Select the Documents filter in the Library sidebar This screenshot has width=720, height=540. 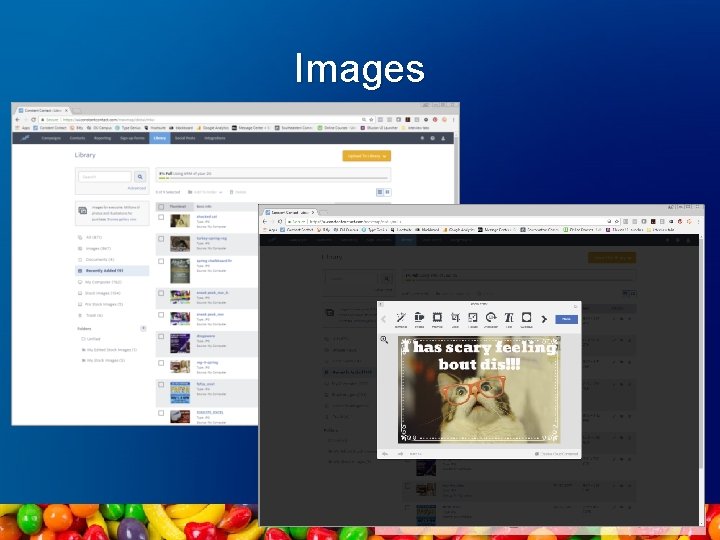tap(96, 259)
